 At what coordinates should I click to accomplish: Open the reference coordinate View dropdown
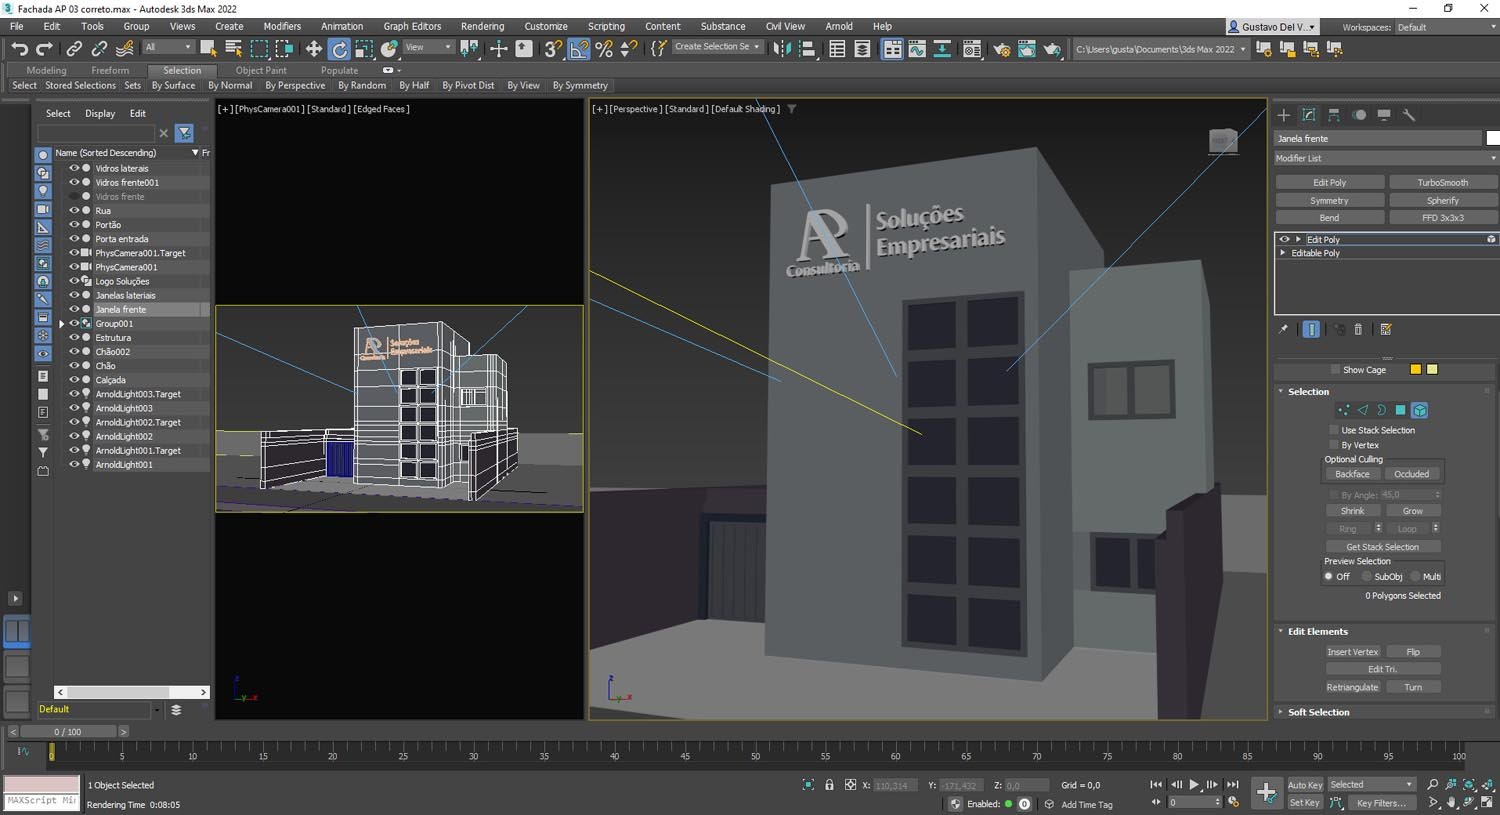coord(428,47)
